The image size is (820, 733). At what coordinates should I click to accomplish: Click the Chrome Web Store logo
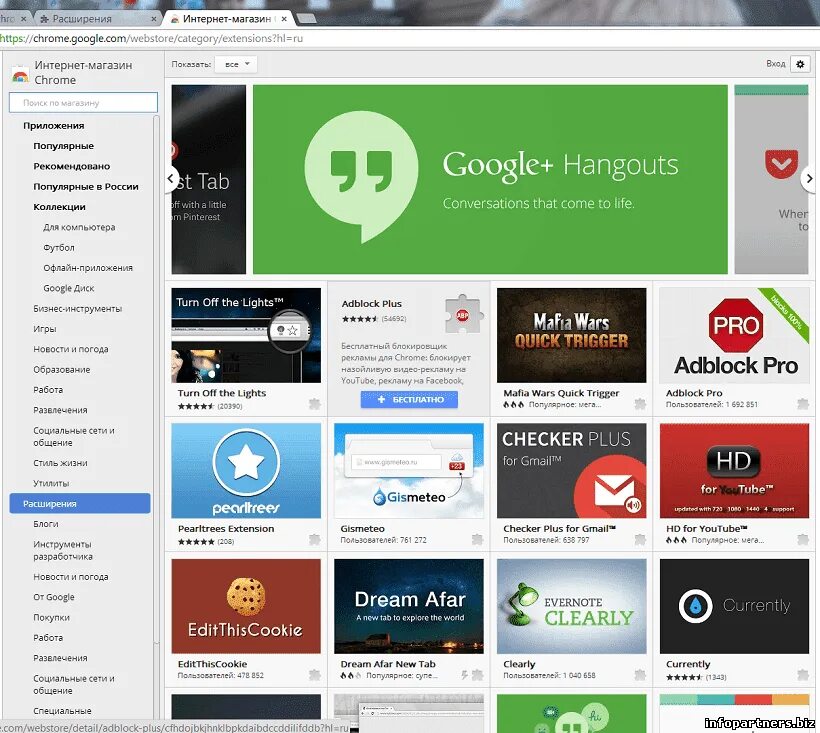[x=20, y=74]
